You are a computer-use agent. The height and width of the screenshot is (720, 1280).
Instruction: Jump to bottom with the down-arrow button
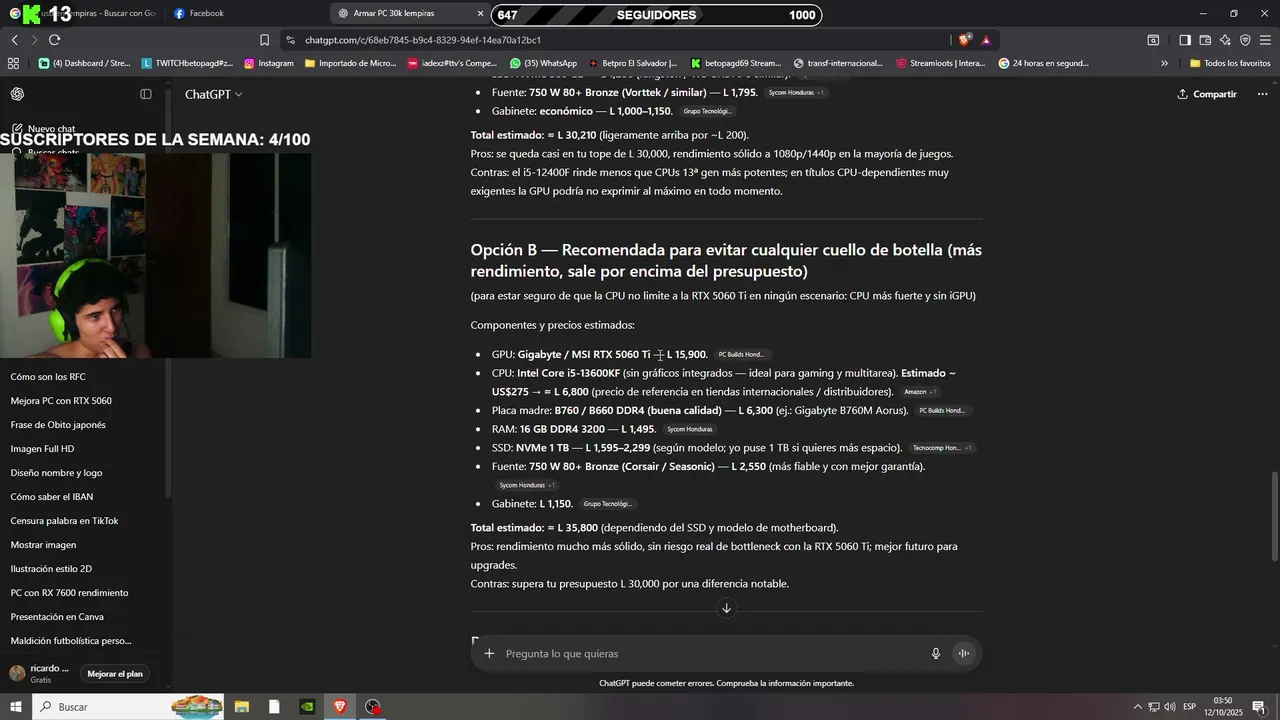coord(726,608)
